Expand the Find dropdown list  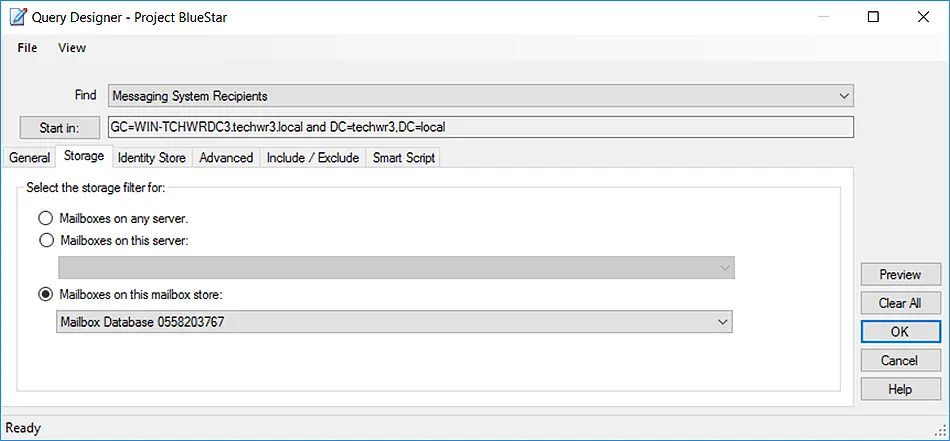coord(843,96)
